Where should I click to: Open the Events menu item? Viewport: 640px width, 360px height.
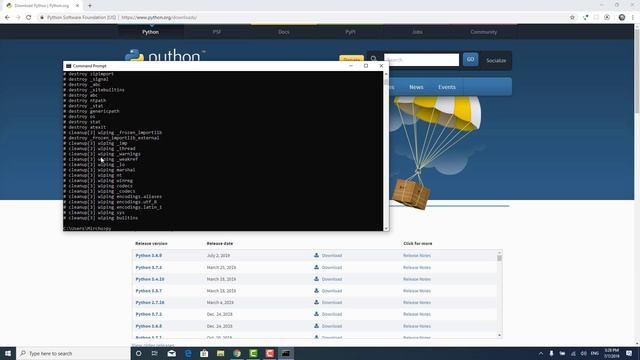coord(447,87)
